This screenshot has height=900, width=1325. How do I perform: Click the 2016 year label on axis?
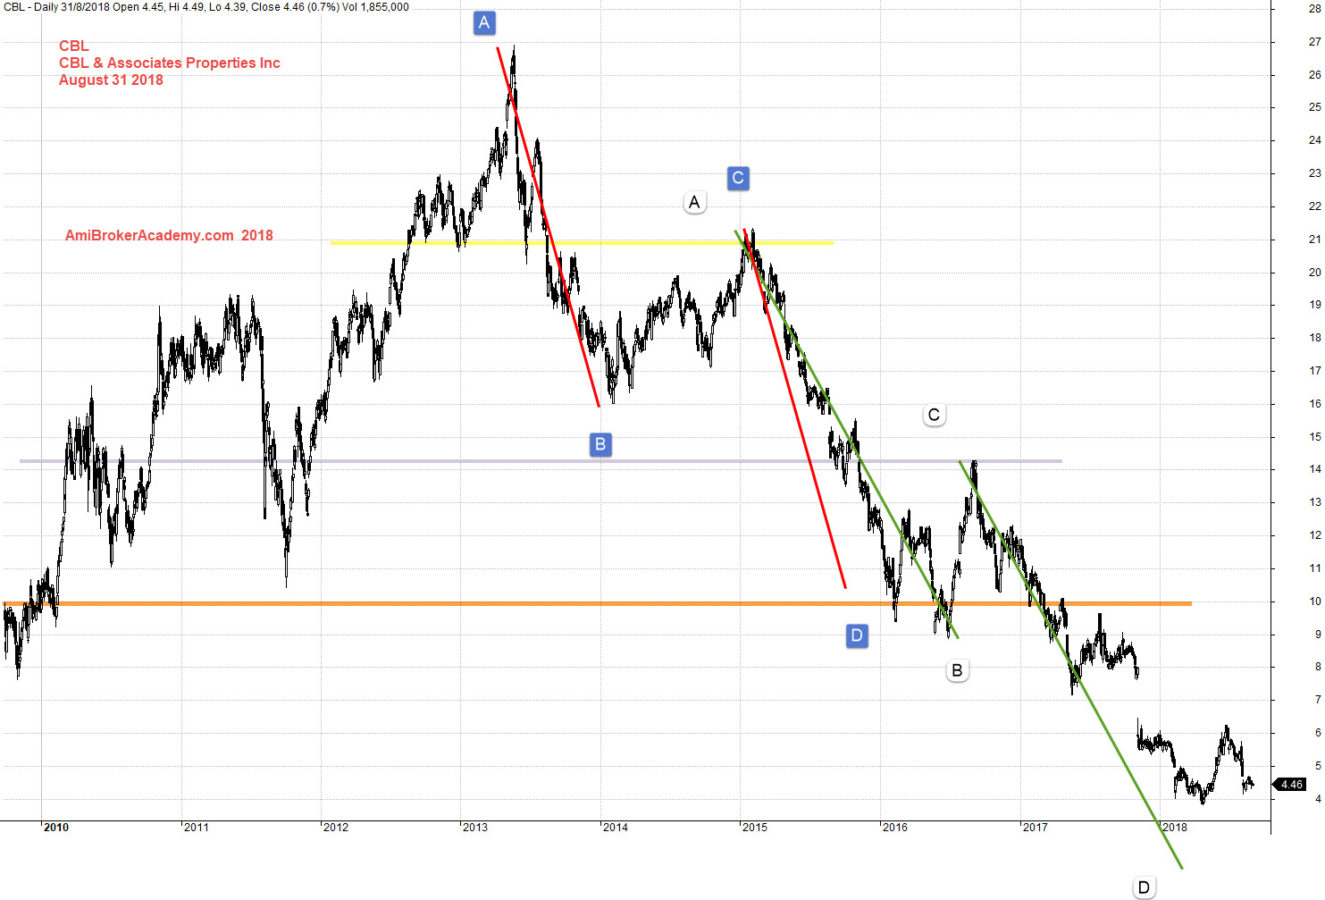(x=895, y=827)
